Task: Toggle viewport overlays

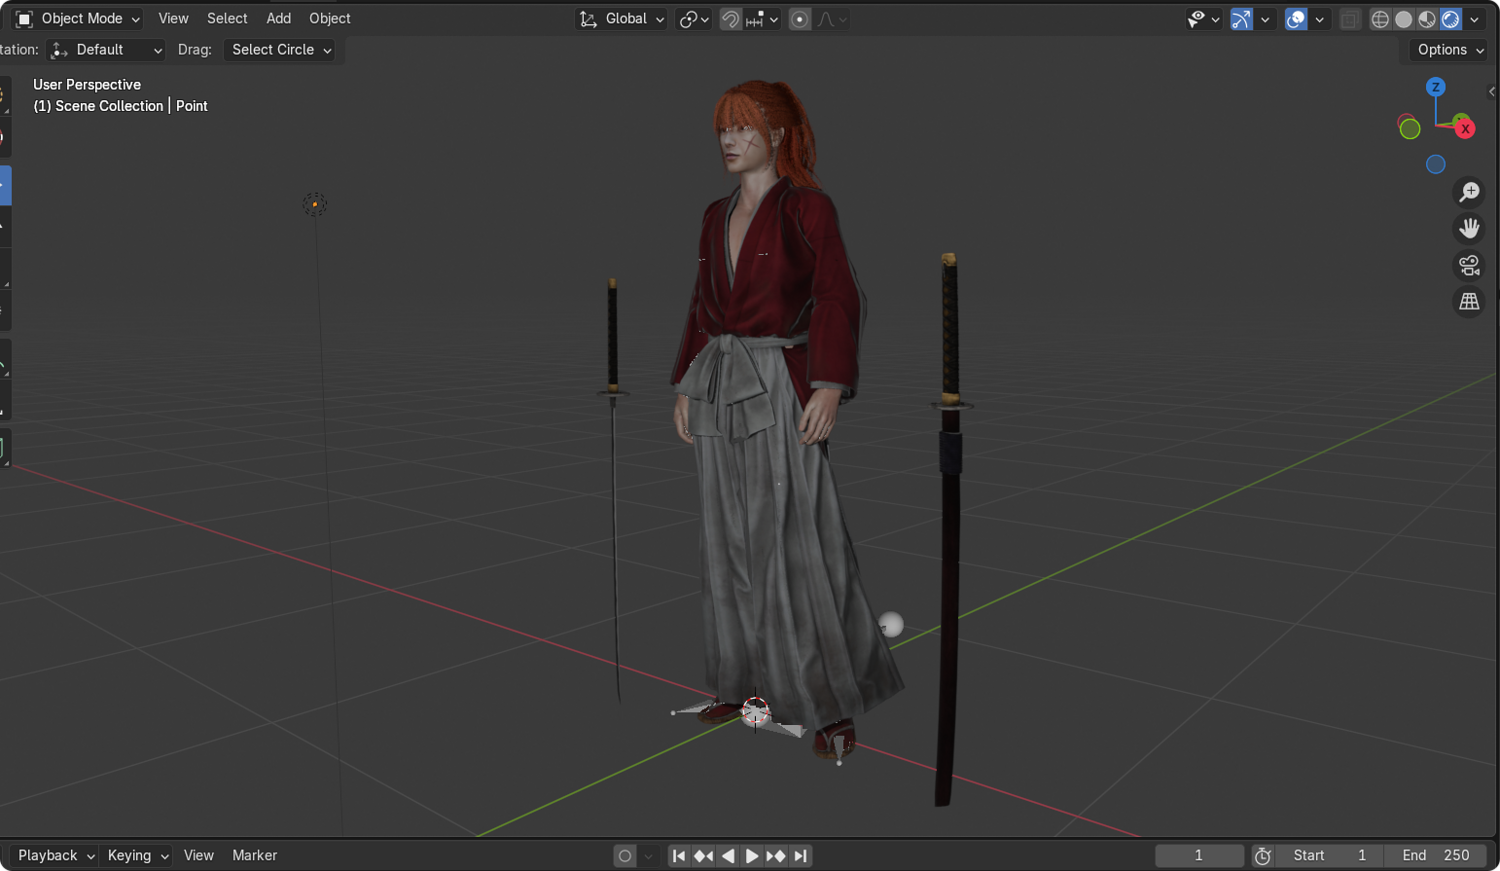Action: click(1296, 19)
